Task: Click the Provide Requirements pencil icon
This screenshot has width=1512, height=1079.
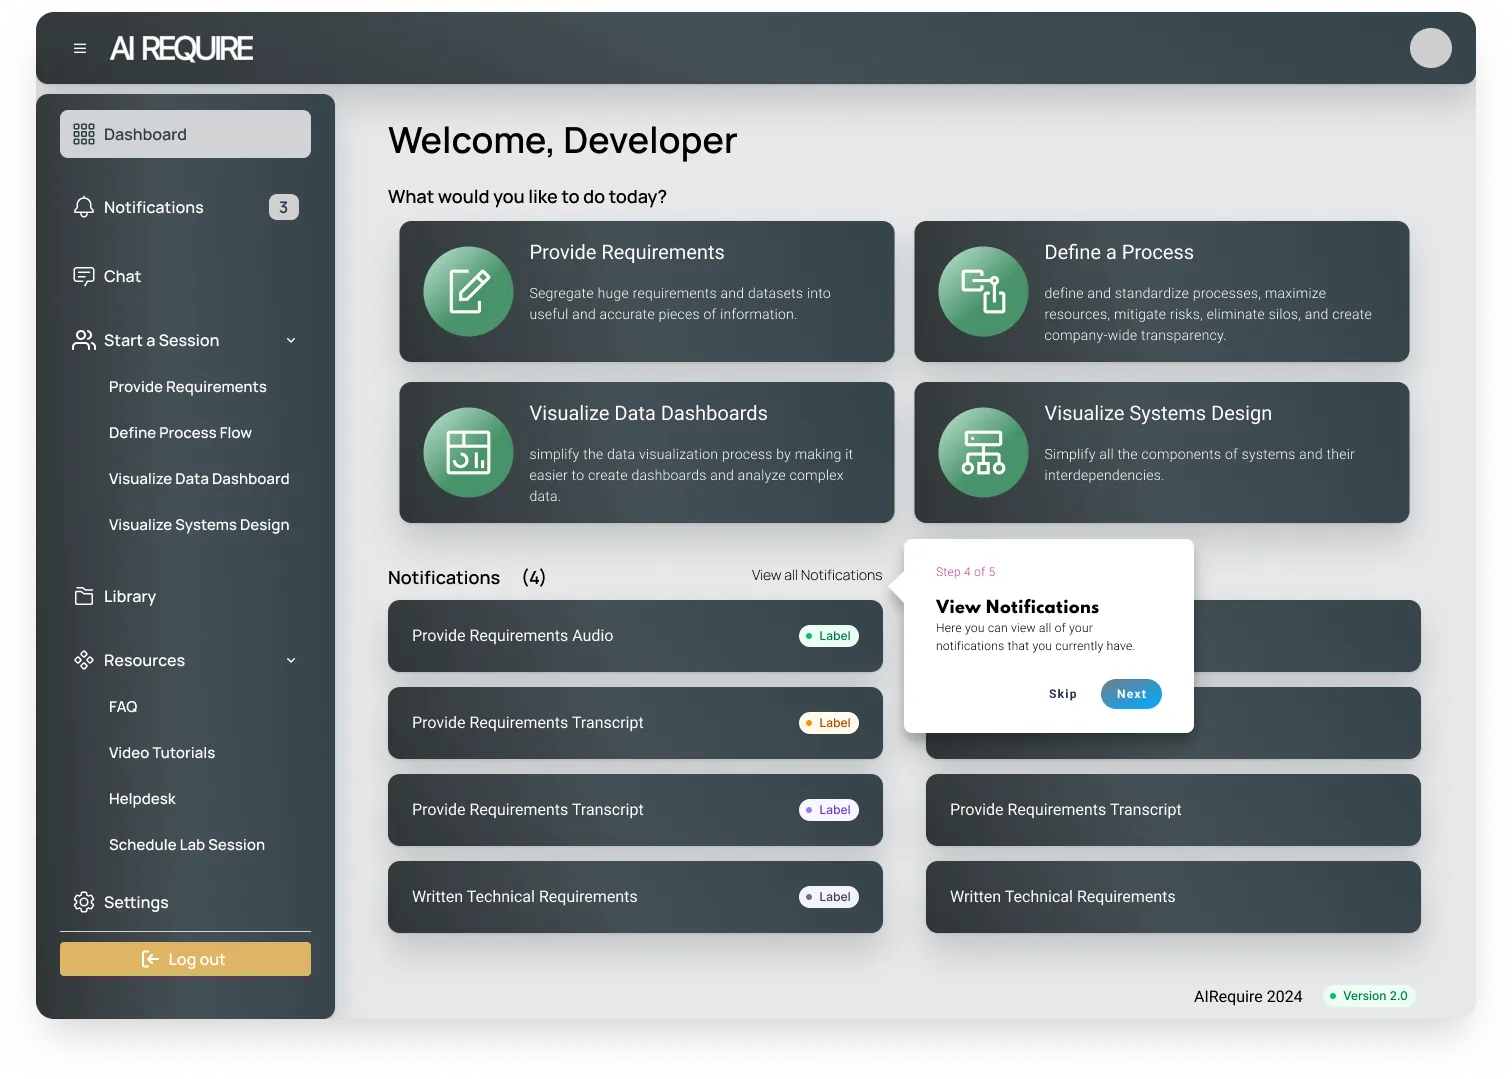Action: (x=468, y=291)
